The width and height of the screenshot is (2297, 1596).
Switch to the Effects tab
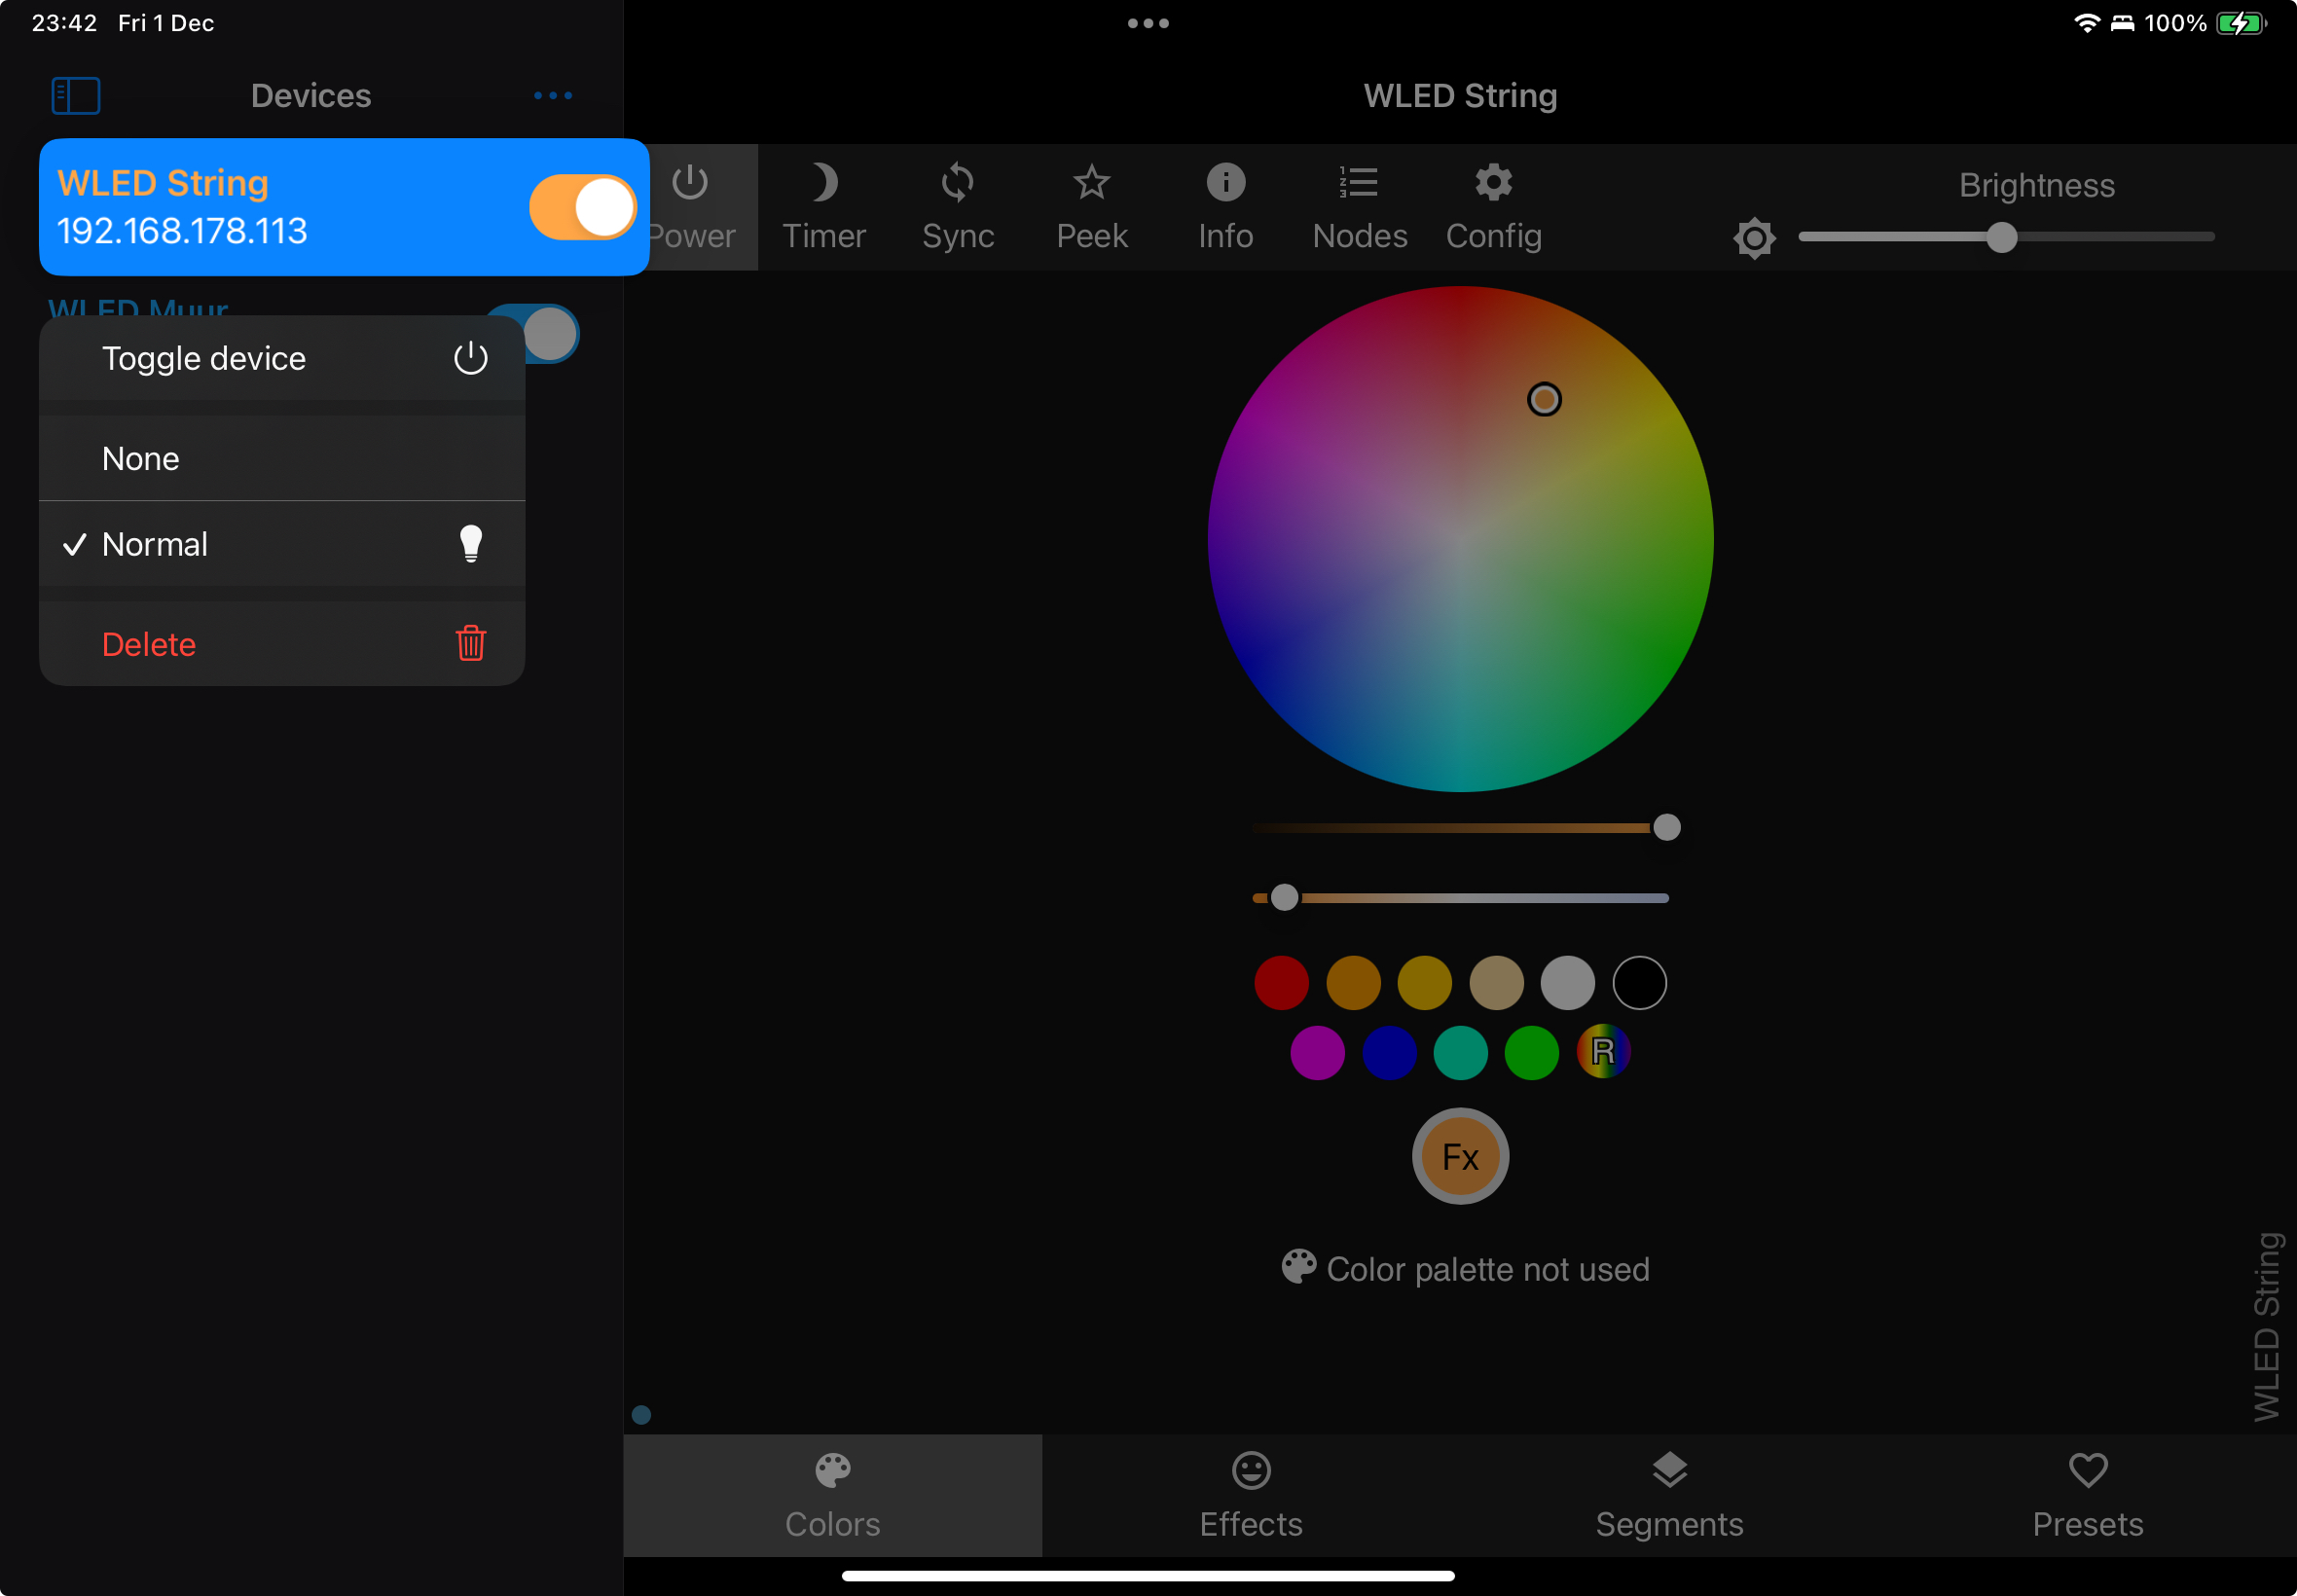[1251, 1495]
